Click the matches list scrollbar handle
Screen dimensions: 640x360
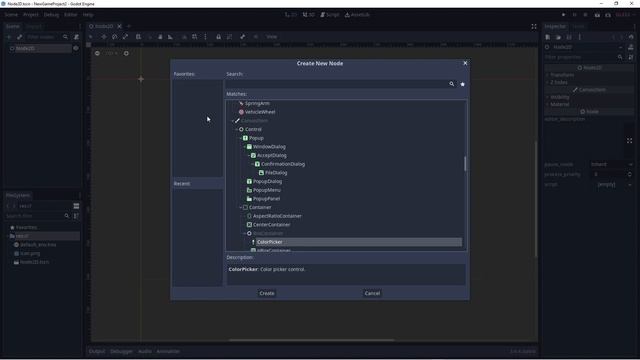[x=465, y=164]
